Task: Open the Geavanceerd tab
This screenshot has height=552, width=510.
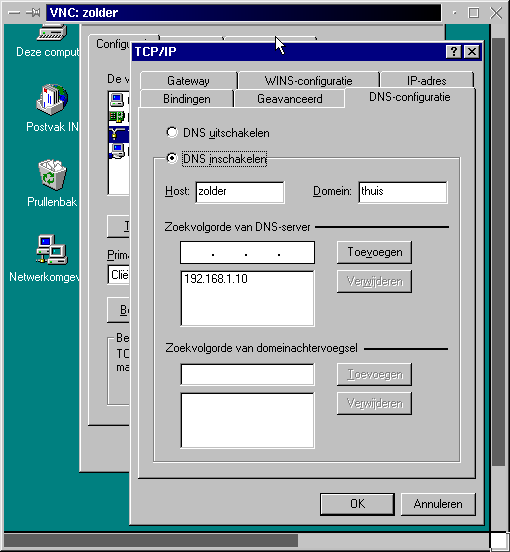Action: [289, 99]
